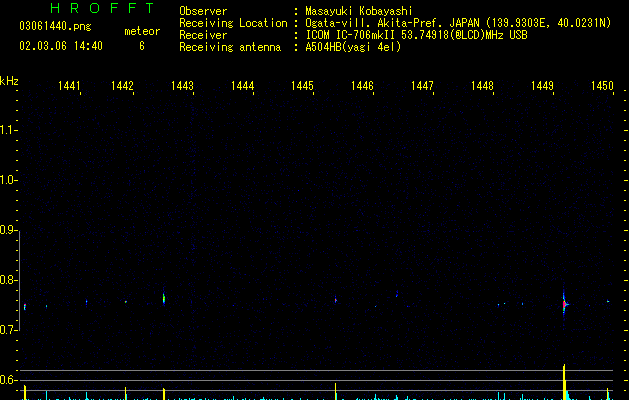
Task: Click the 1445 time axis marker
Action: coord(302,86)
